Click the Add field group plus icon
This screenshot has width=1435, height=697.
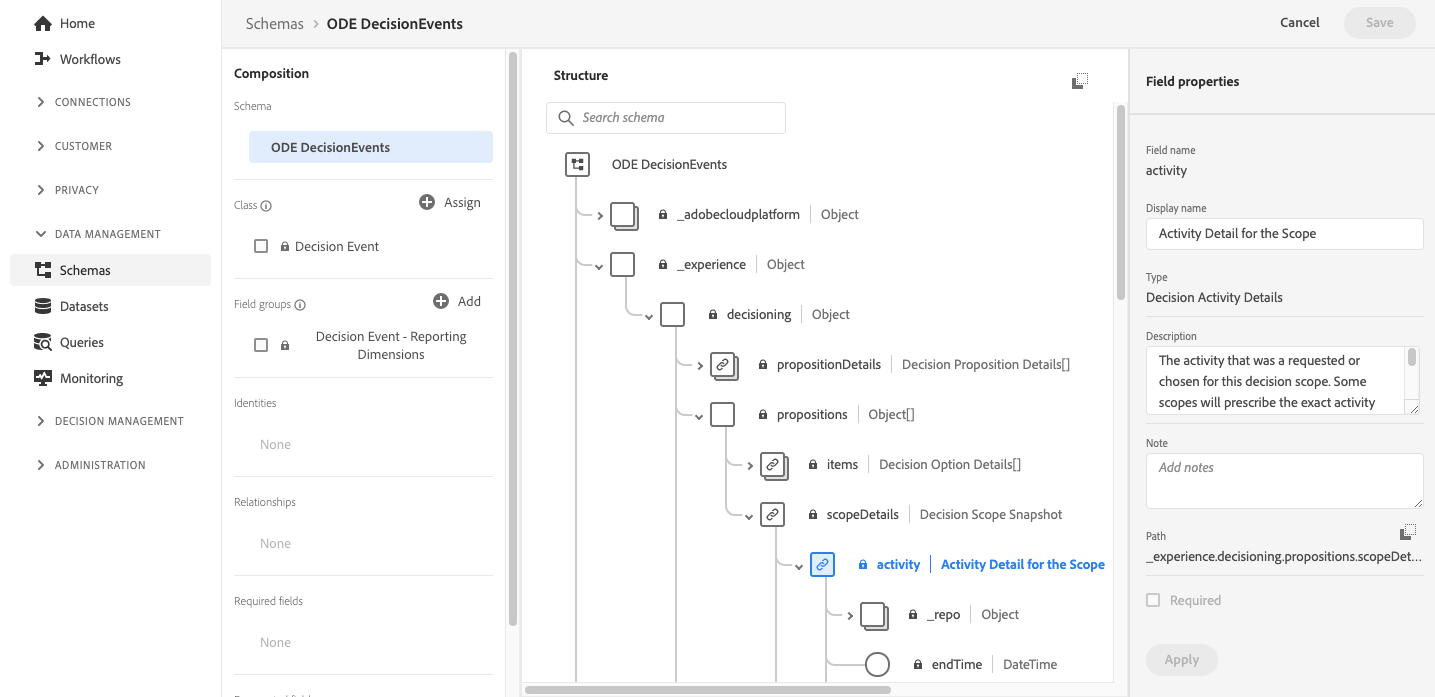pyautogui.click(x=441, y=301)
